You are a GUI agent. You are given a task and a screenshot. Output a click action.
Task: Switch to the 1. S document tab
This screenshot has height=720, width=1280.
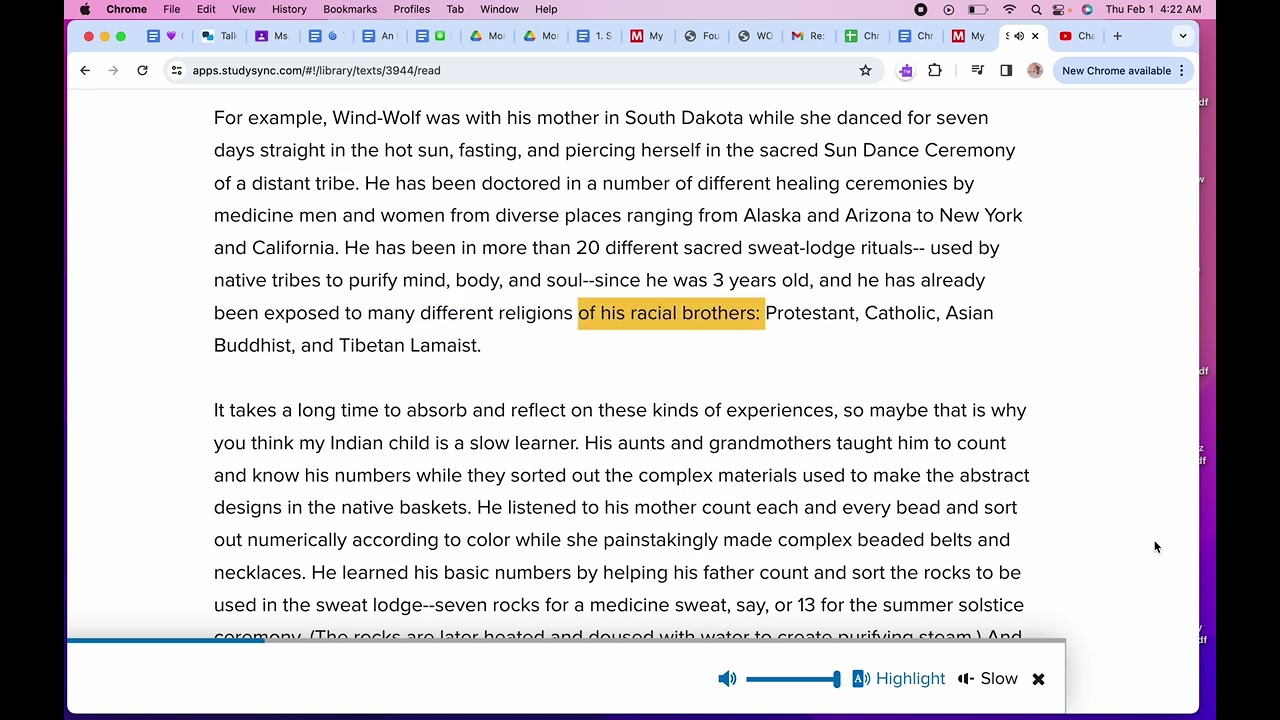pos(593,36)
